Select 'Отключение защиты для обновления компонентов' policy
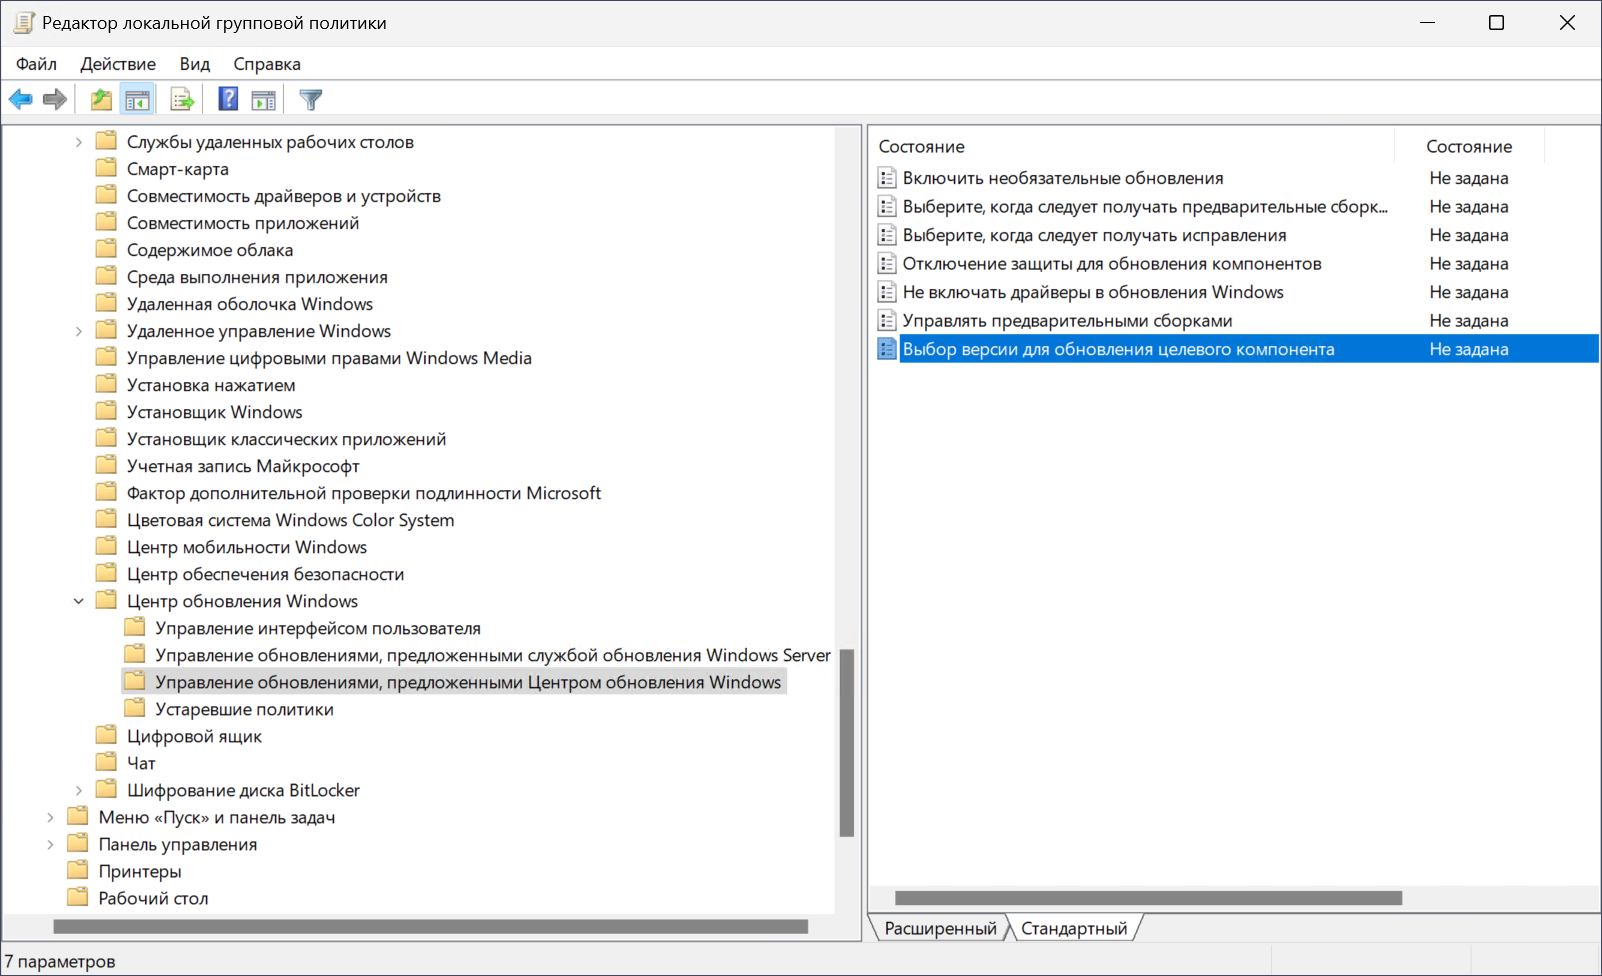 pos(1112,264)
